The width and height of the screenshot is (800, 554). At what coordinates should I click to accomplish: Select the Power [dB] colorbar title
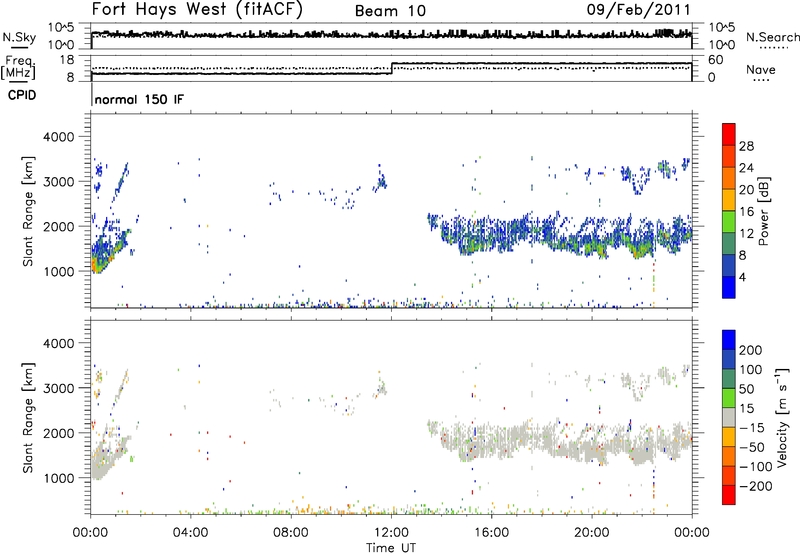point(763,211)
